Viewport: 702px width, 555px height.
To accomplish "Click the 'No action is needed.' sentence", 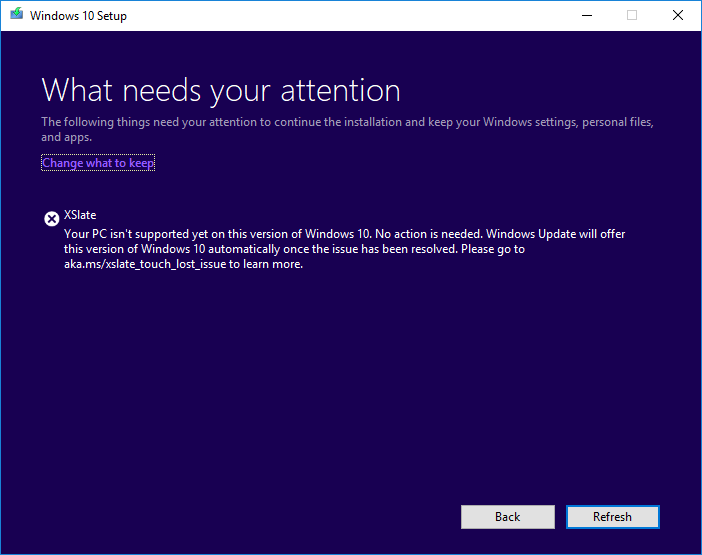I will point(428,234).
